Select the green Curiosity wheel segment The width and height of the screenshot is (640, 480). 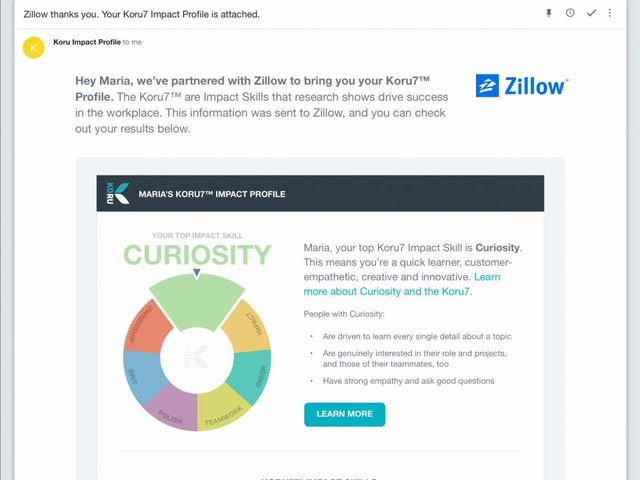(x=197, y=302)
